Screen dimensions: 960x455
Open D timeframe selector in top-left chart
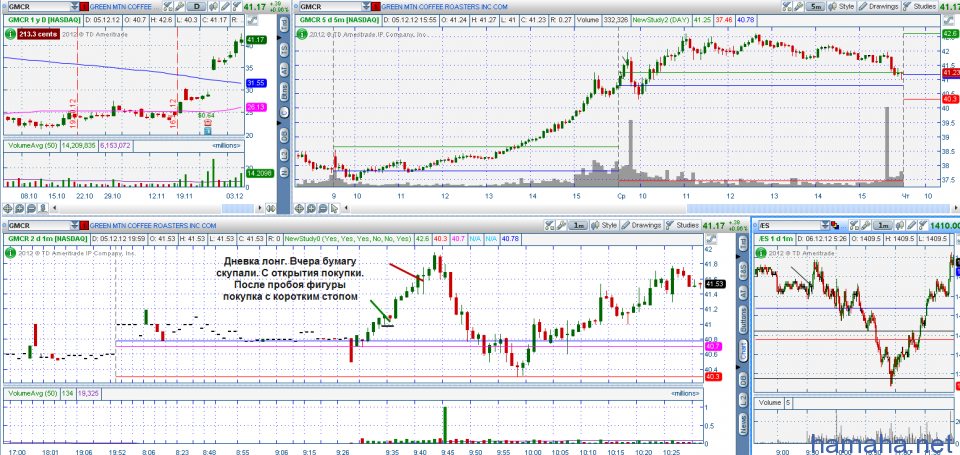(197, 7)
